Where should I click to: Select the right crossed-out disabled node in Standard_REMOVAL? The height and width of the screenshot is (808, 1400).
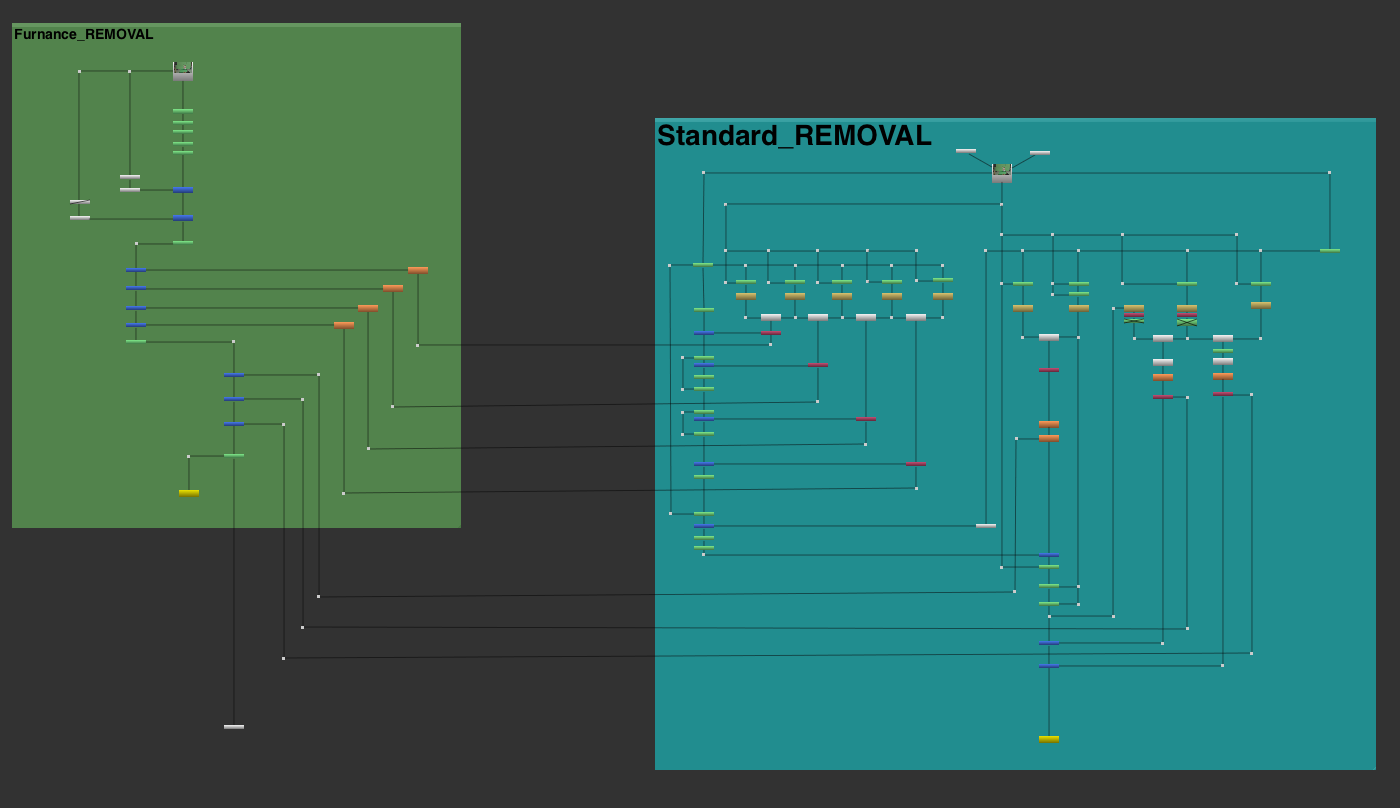click(1187, 321)
